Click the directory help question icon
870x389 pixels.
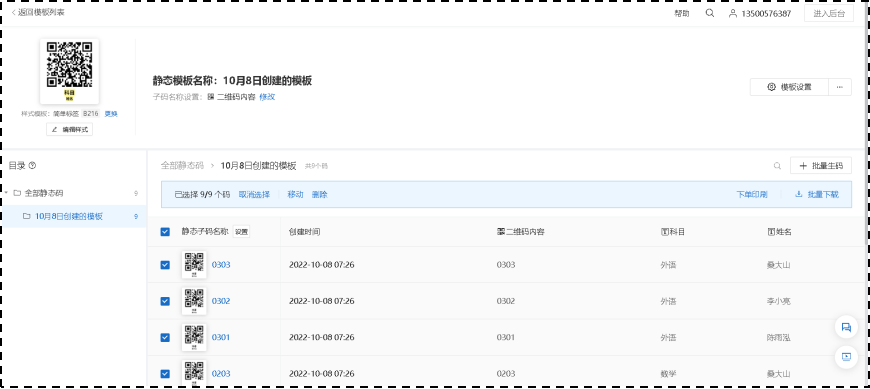click(32, 165)
